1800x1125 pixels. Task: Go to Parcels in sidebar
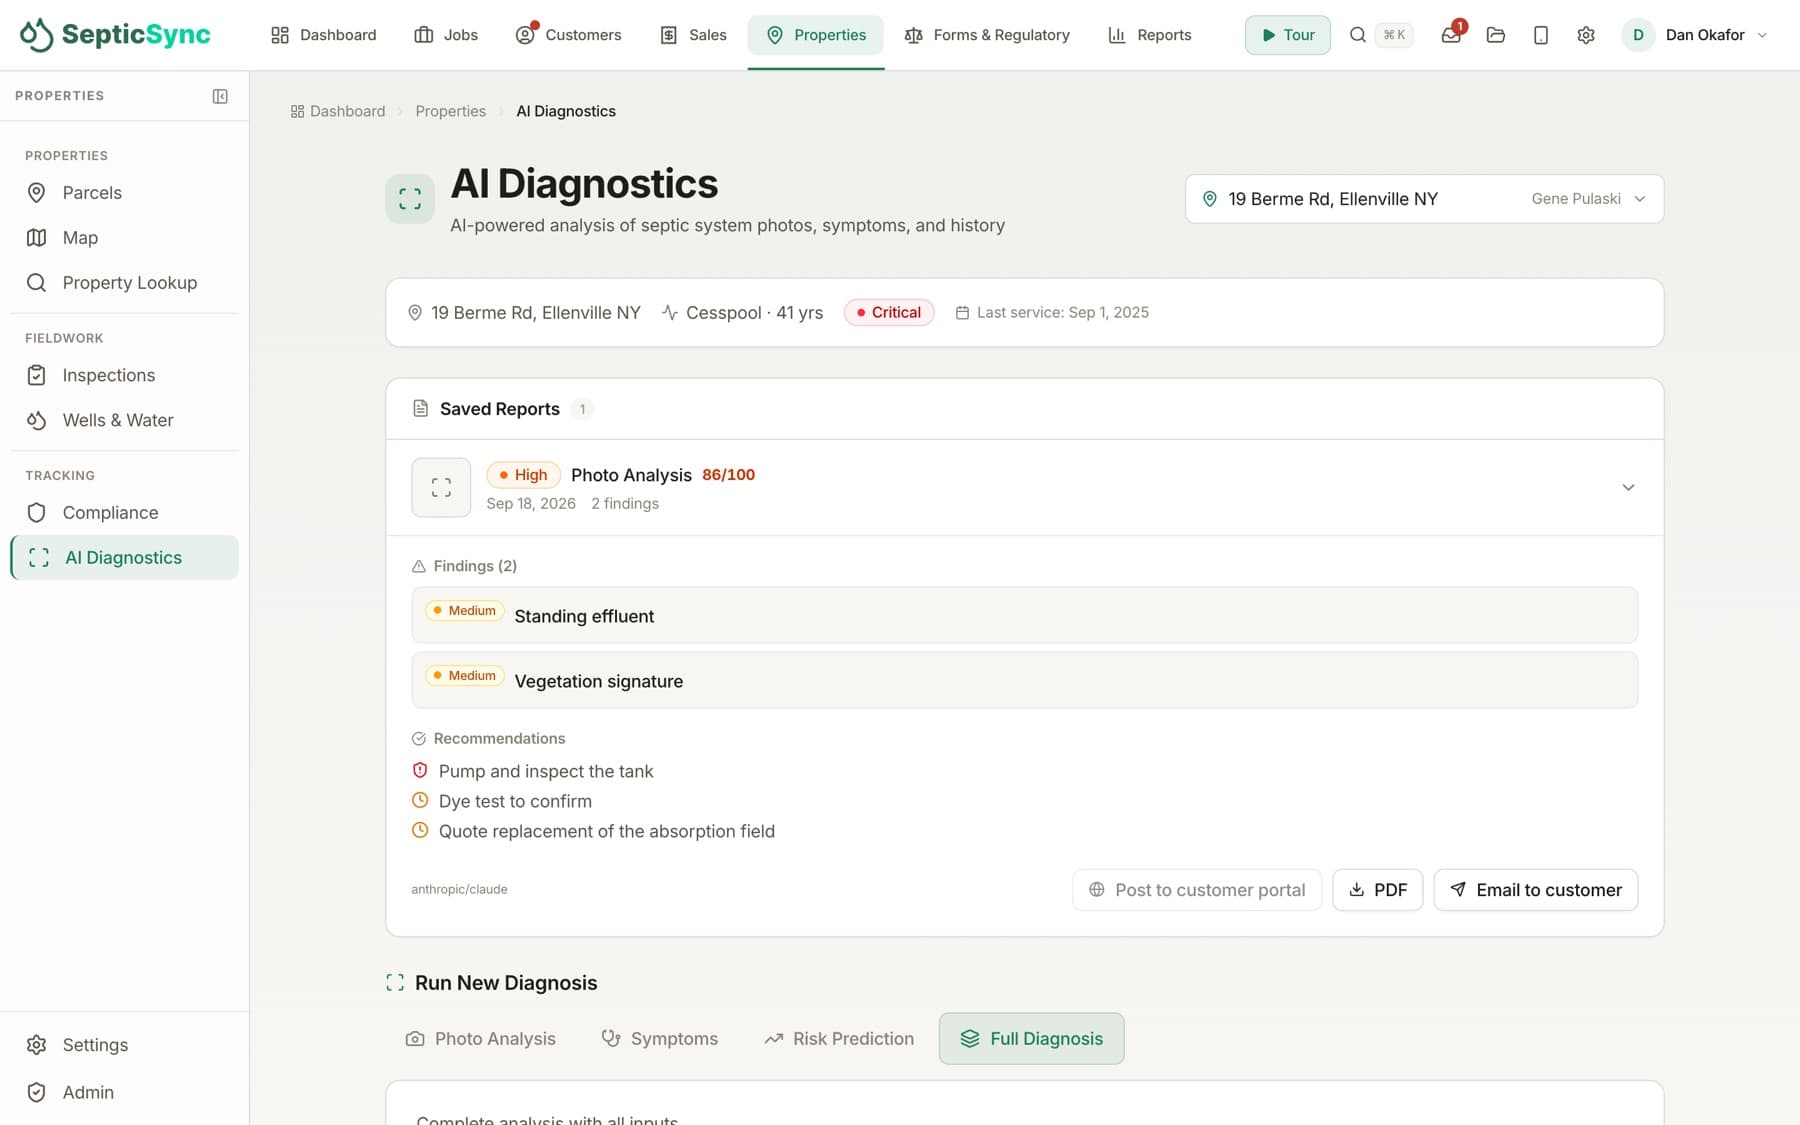tap(124, 193)
